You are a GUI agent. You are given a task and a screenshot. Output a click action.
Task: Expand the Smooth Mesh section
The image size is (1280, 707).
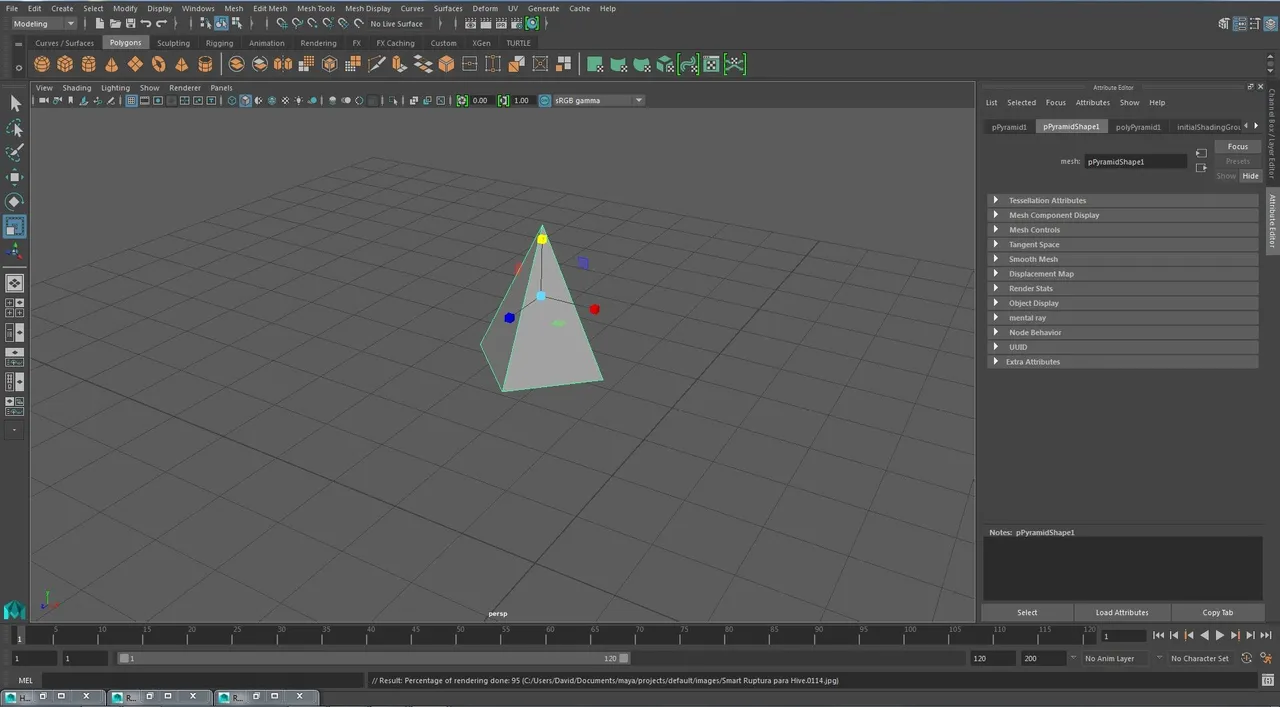coord(1121,259)
